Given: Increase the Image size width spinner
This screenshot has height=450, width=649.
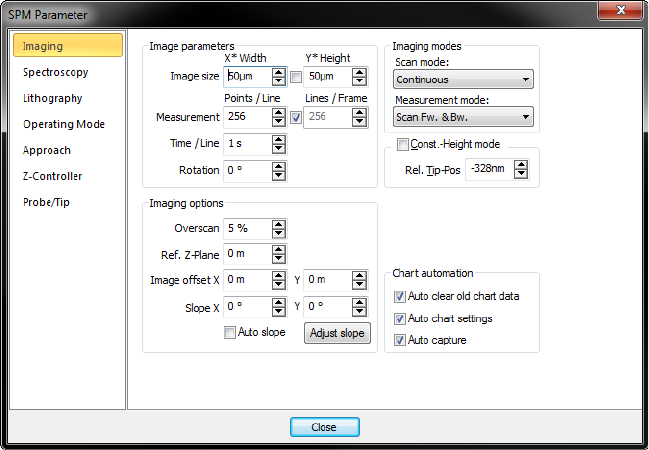Looking at the screenshot, I should pos(278,71).
